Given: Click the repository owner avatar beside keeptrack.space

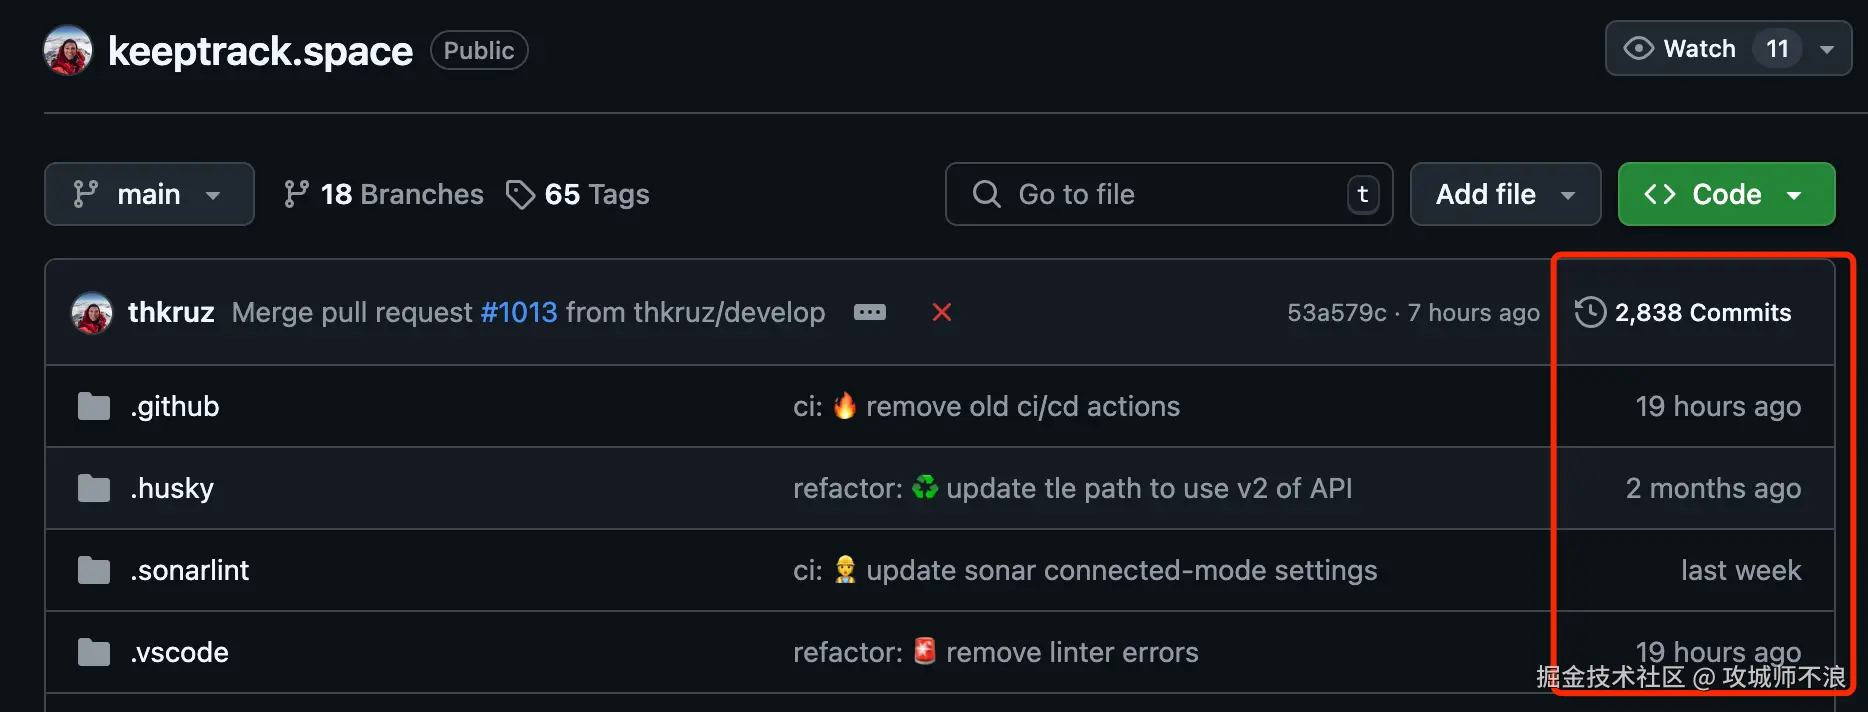Looking at the screenshot, I should pyautogui.click(x=68, y=50).
